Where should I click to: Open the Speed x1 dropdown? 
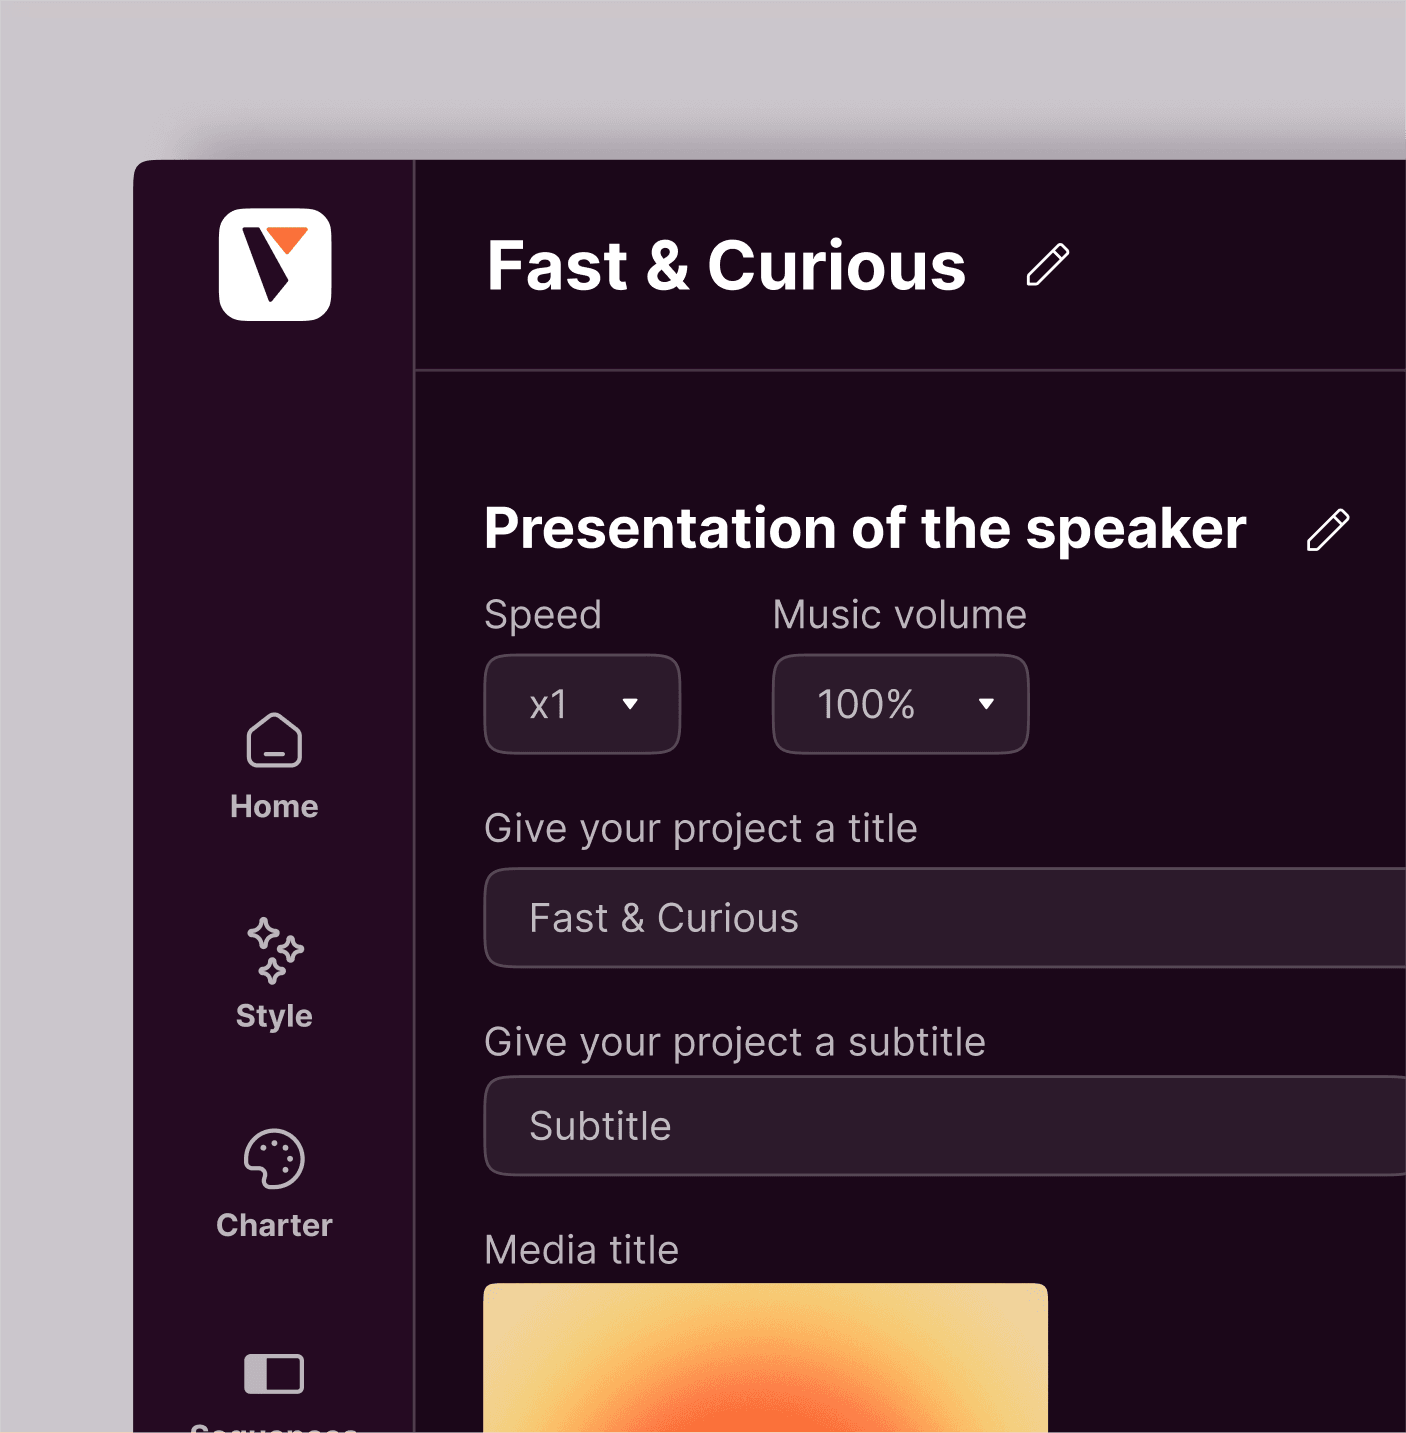(582, 704)
